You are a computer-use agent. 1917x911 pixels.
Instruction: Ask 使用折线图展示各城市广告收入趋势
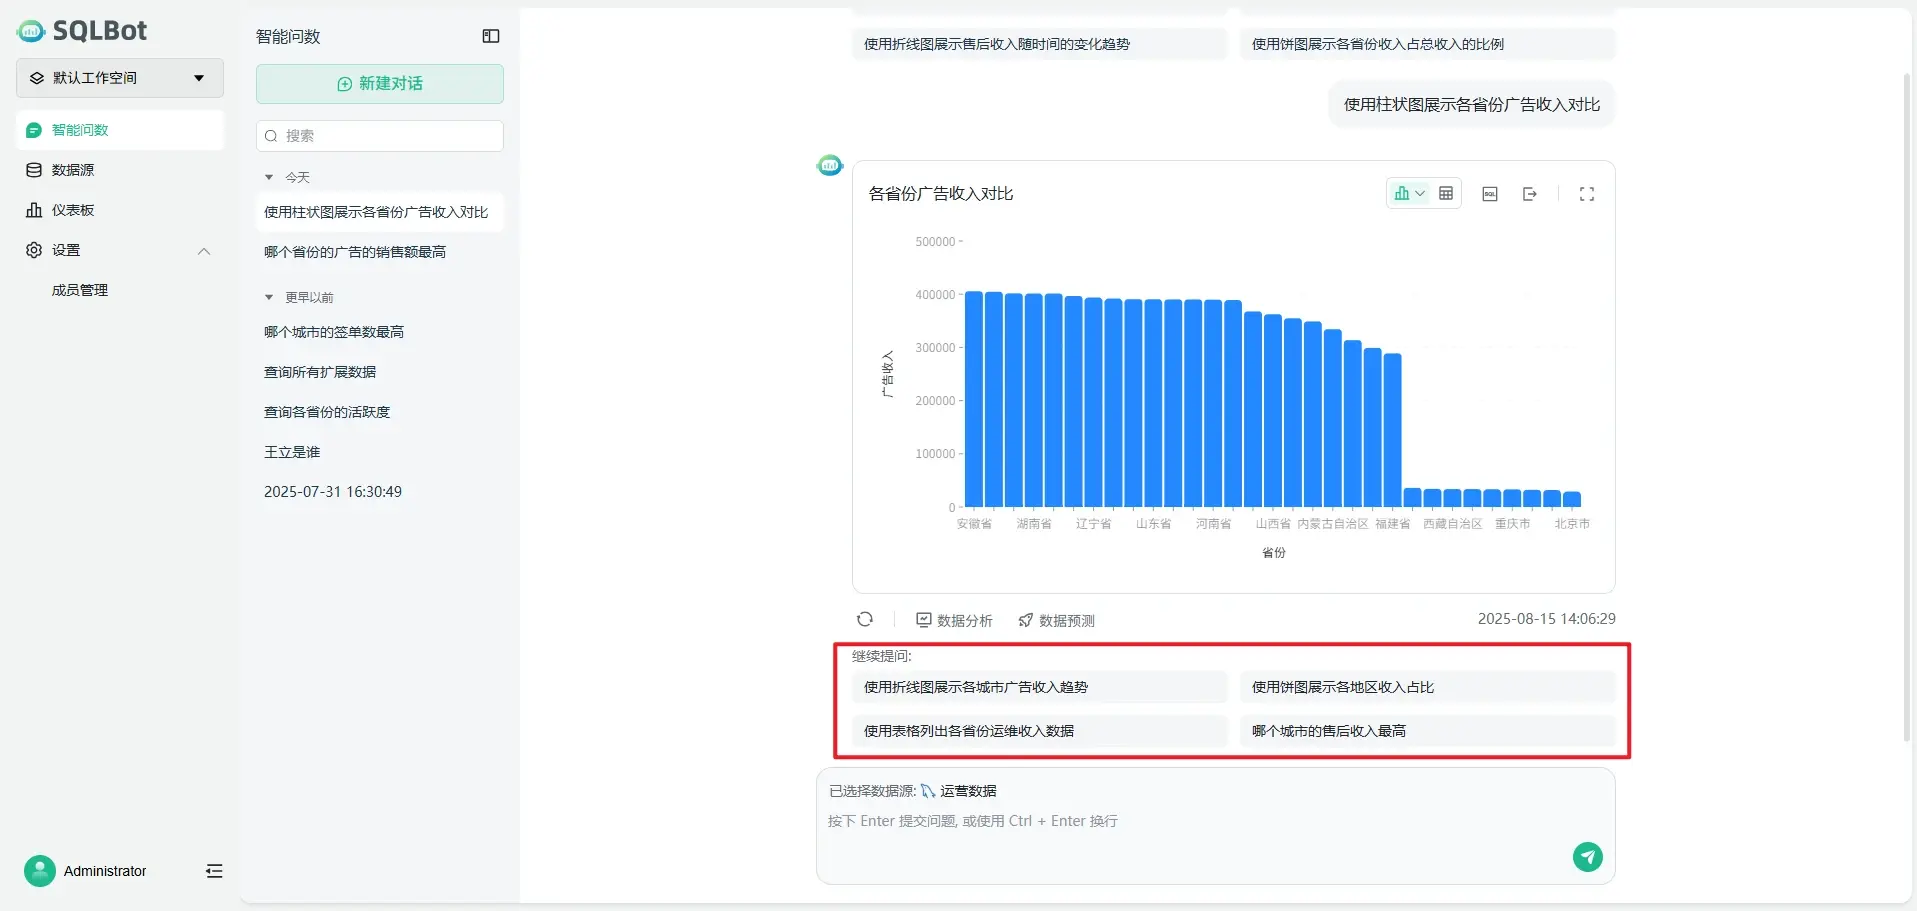point(1039,687)
